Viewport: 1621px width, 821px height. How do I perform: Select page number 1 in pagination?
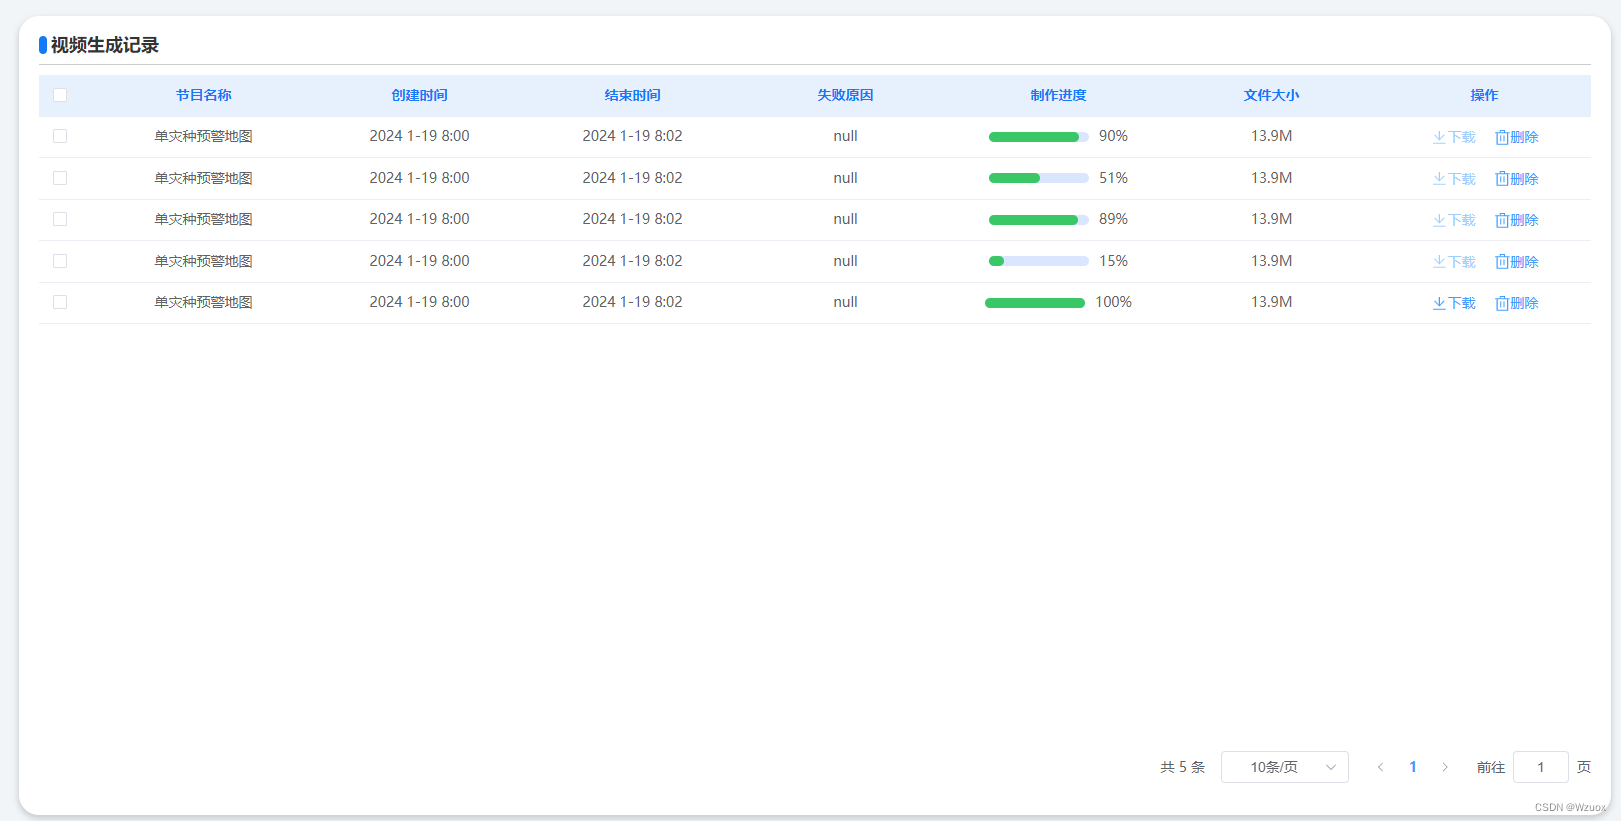pos(1413,767)
